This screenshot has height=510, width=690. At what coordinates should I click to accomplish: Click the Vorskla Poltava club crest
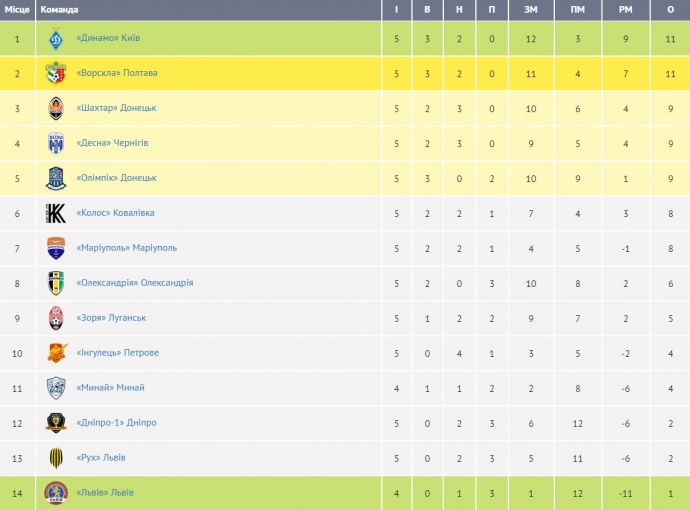tap(56, 73)
